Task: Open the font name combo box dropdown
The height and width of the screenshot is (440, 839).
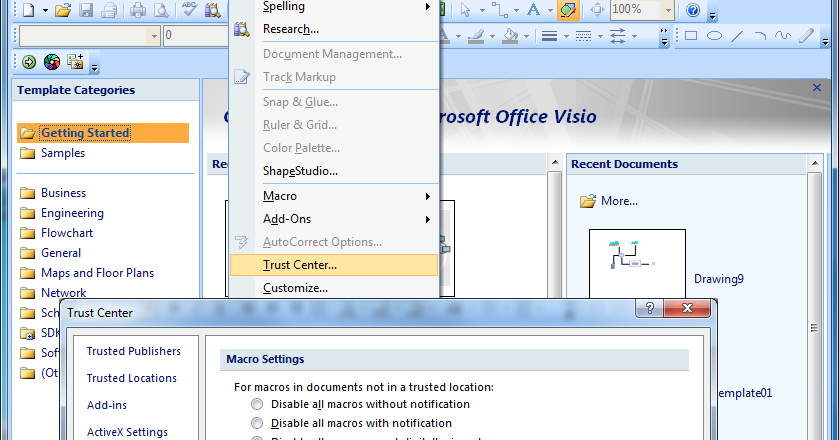Action: point(154,36)
